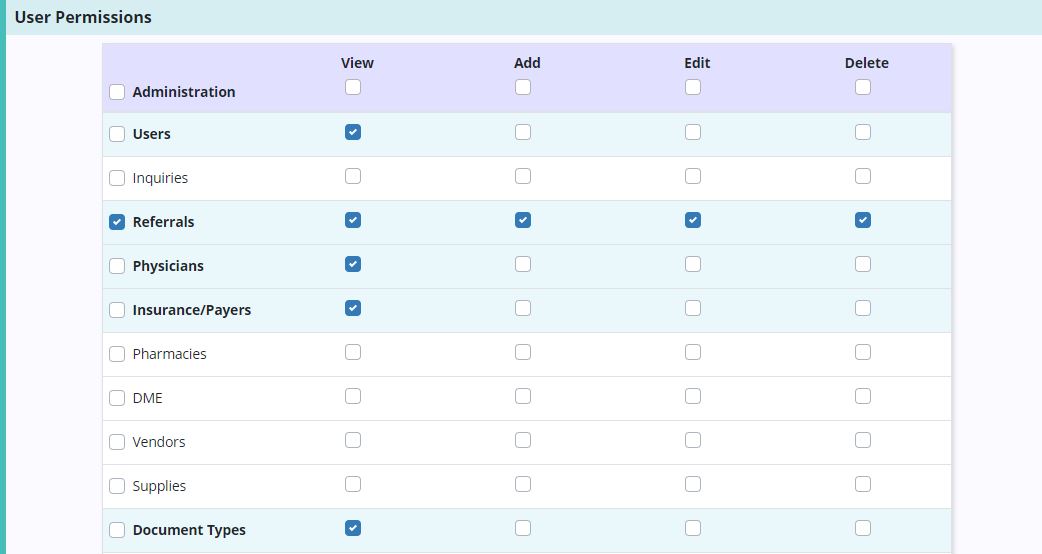Uncheck View permission for Insurance/Payers
This screenshot has height=554, width=1042.
[x=353, y=308]
